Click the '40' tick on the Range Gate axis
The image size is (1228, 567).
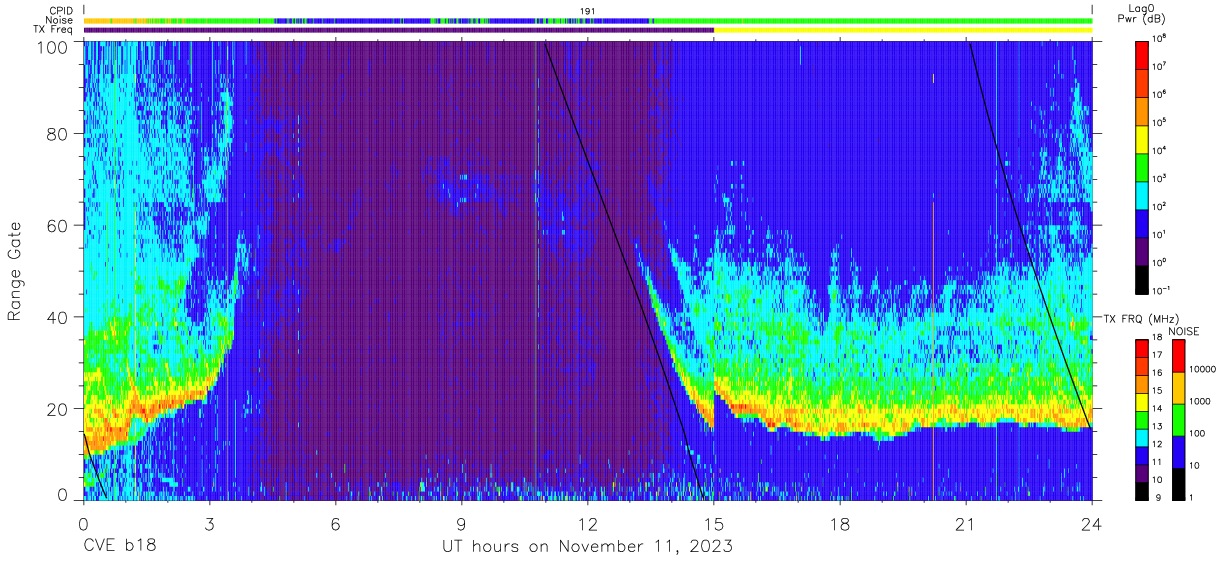point(59,317)
